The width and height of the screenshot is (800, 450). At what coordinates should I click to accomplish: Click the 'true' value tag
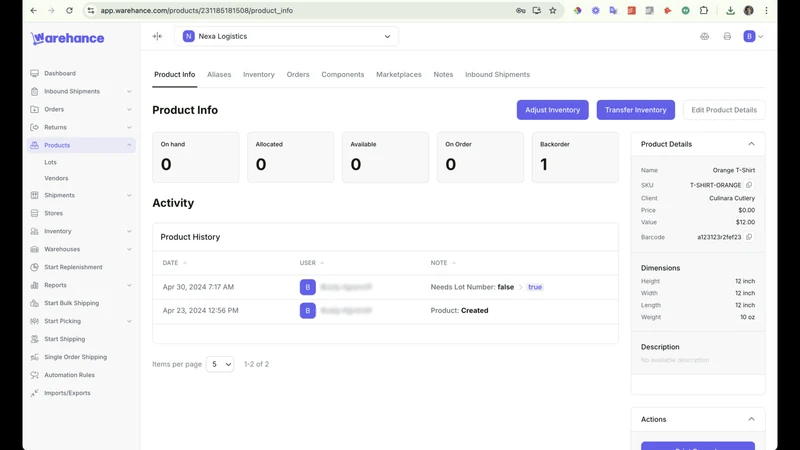point(535,287)
